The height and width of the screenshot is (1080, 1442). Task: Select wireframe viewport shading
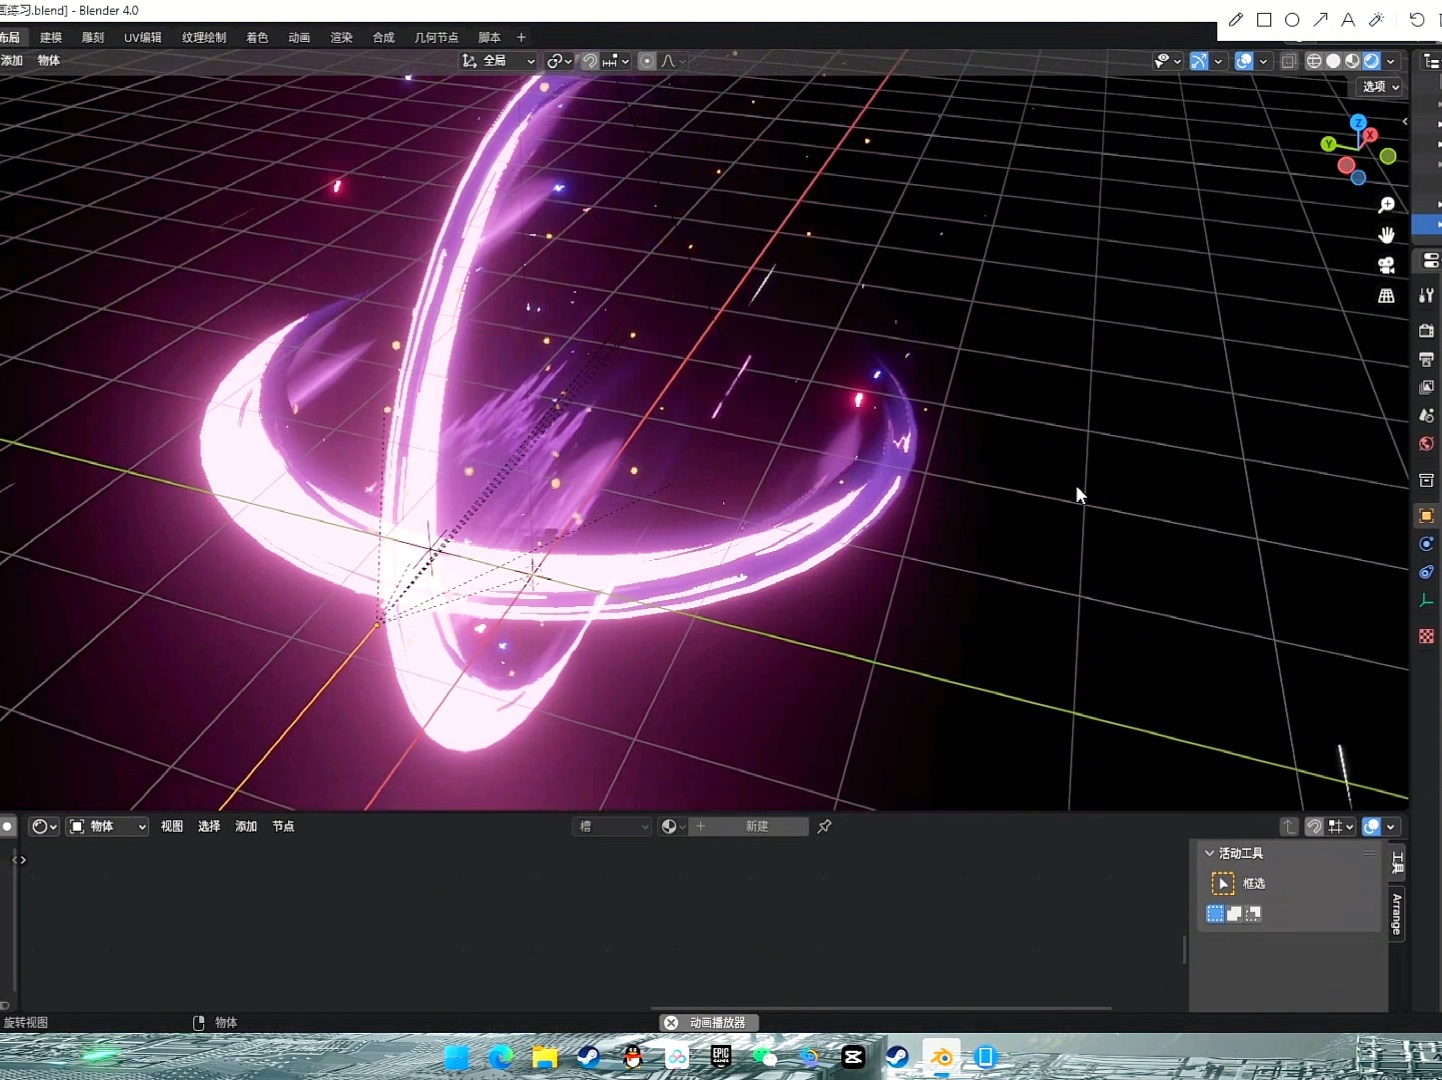pyautogui.click(x=1314, y=61)
